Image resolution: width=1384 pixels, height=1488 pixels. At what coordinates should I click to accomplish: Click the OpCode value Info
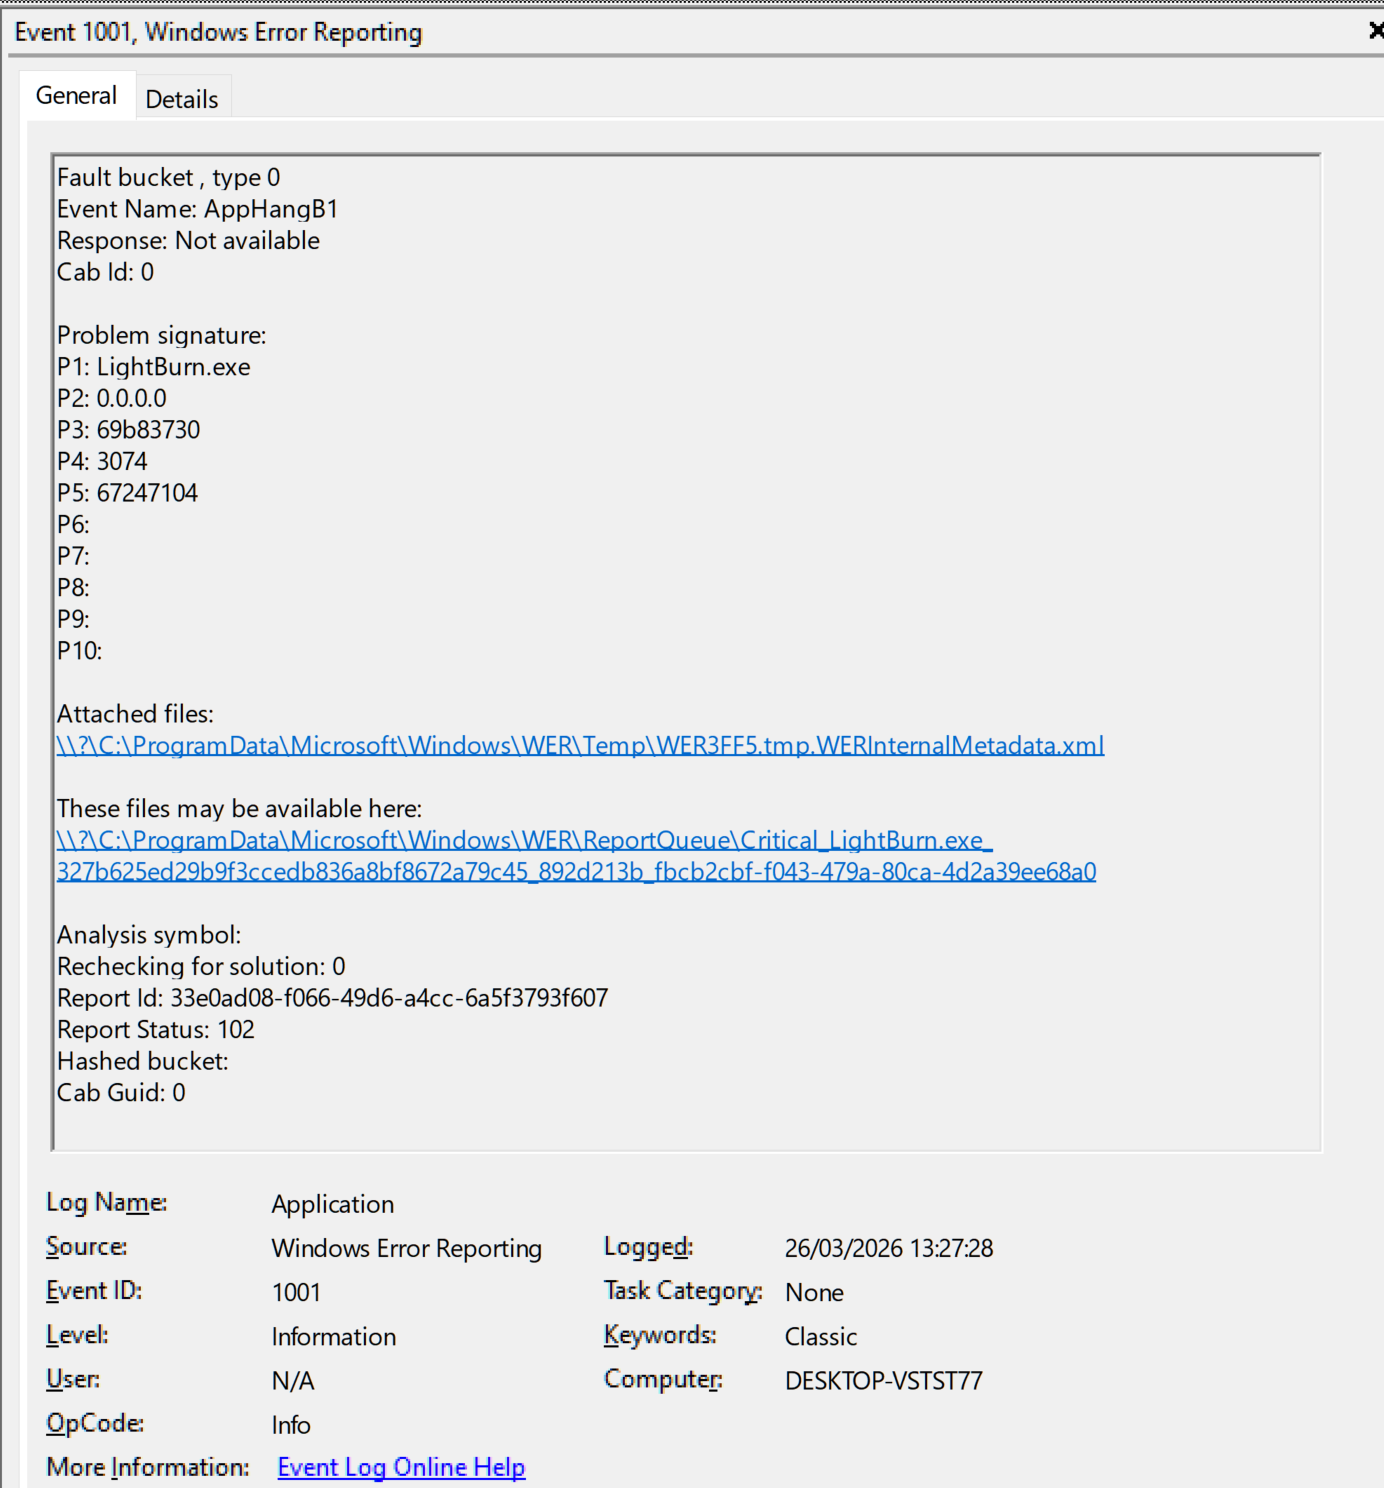pos(291,1425)
